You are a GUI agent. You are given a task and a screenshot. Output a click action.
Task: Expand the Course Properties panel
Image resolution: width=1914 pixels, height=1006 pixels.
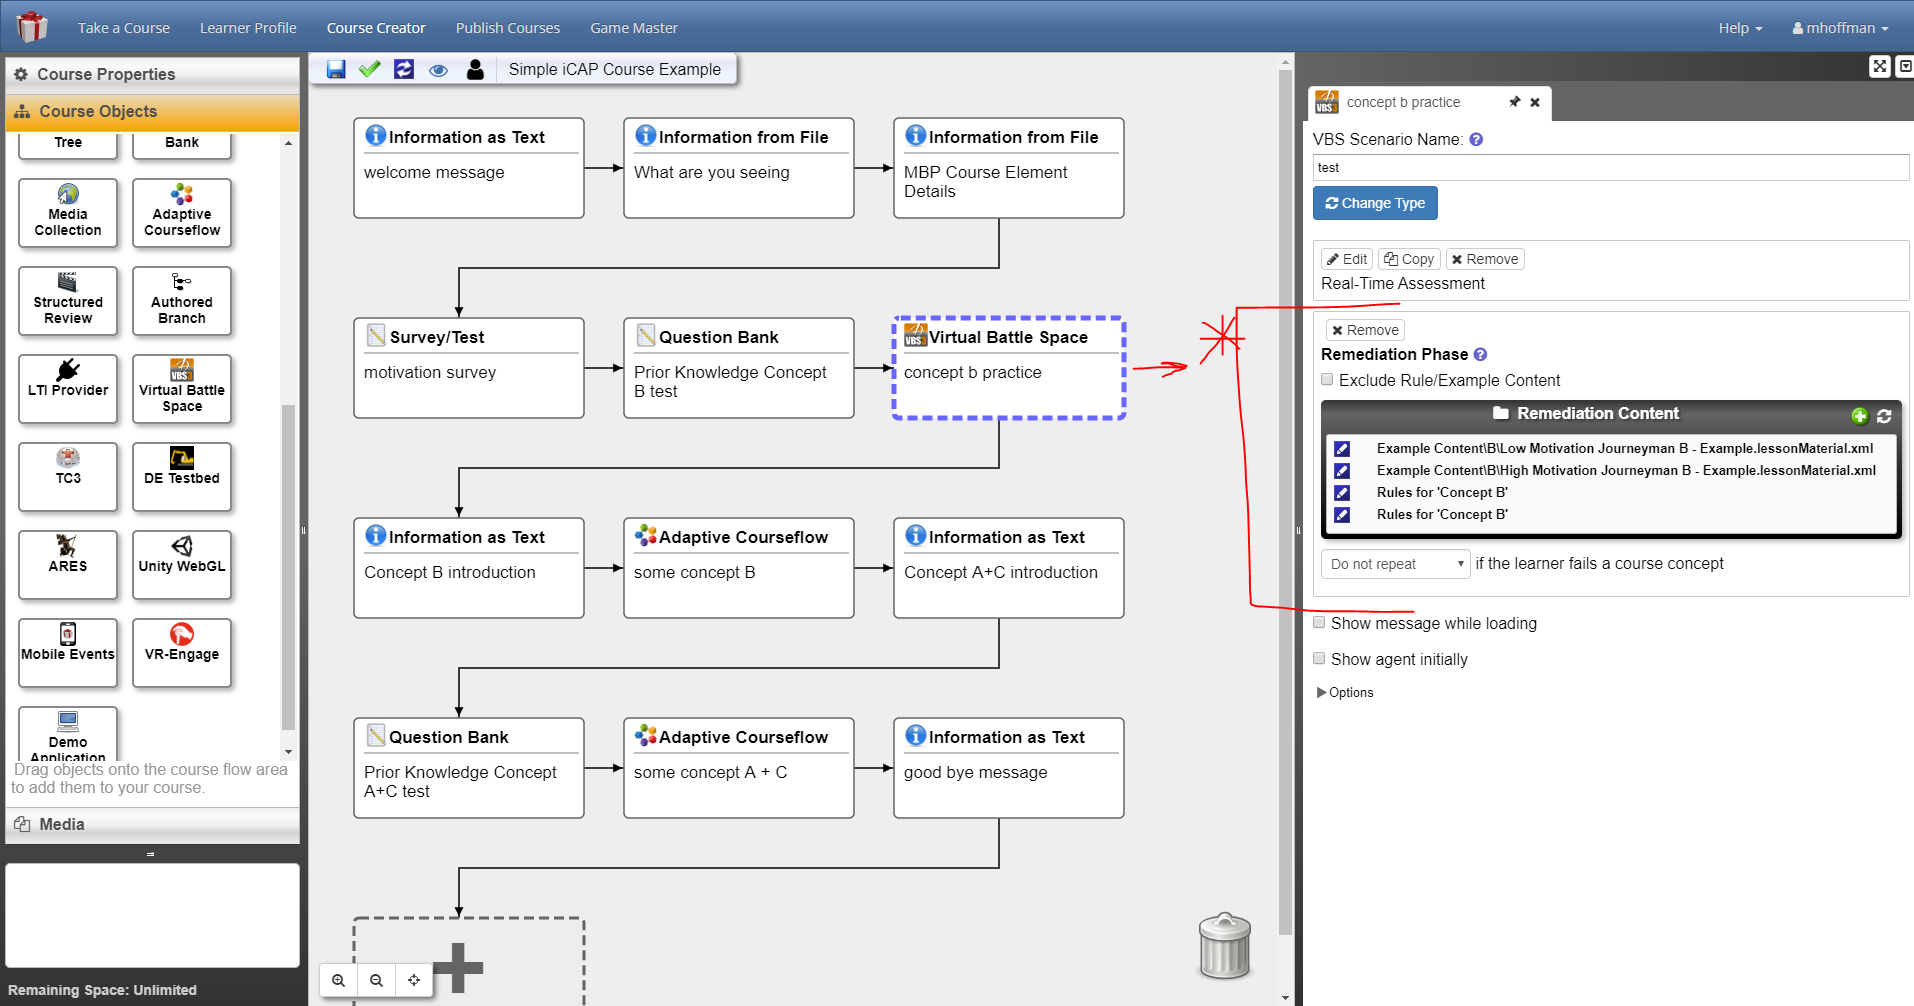[x=152, y=74]
